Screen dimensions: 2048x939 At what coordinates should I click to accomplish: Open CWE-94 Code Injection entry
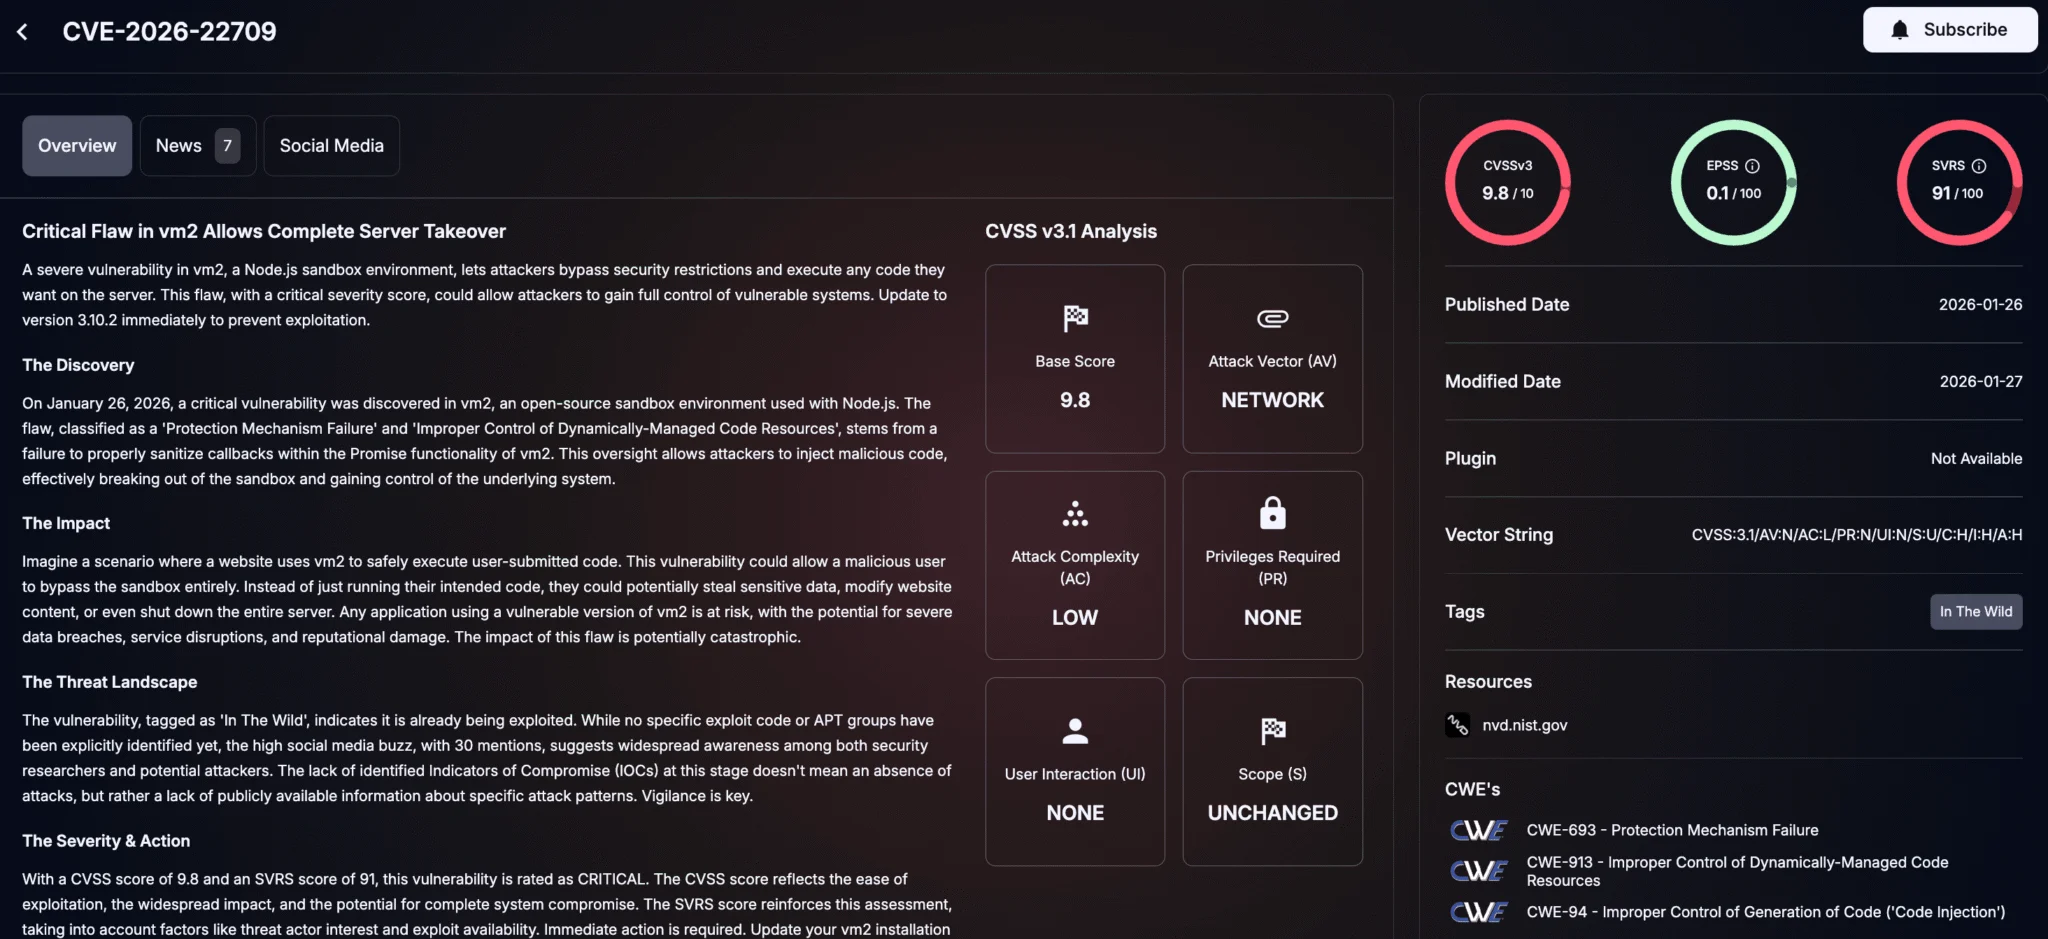point(1765,912)
